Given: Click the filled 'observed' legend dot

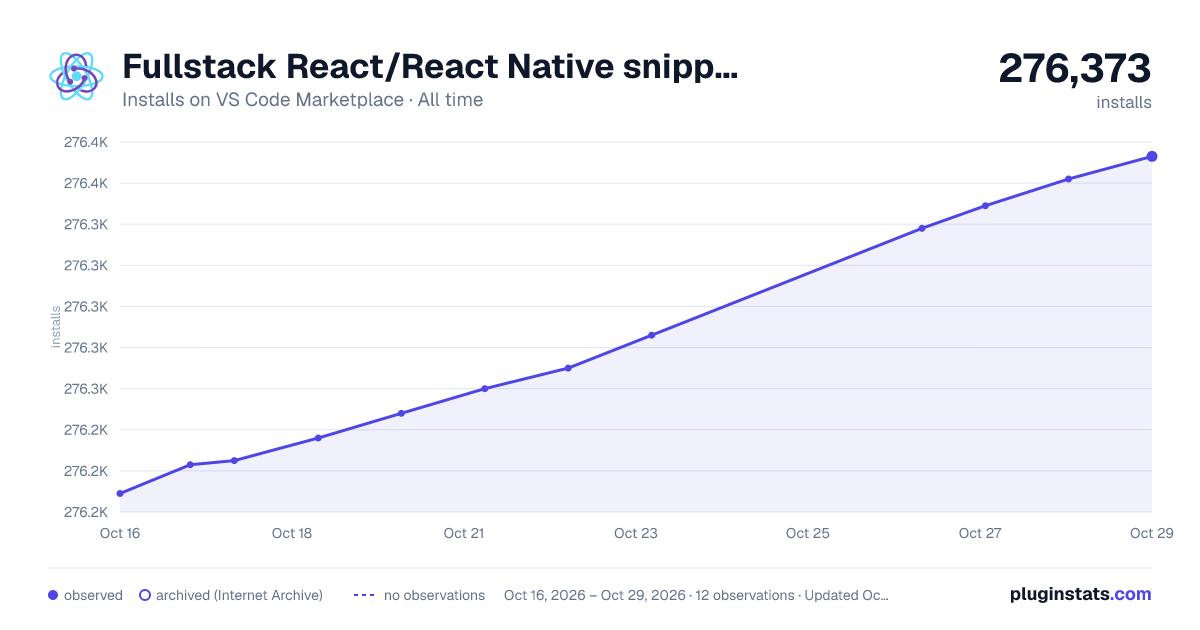Looking at the screenshot, I should coord(53,595).
